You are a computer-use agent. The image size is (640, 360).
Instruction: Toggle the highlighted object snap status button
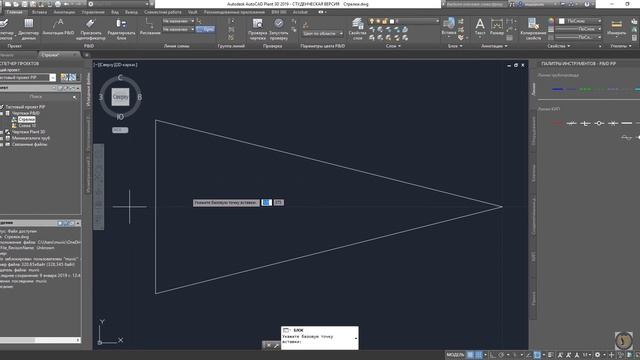click(x=537, y=355)
